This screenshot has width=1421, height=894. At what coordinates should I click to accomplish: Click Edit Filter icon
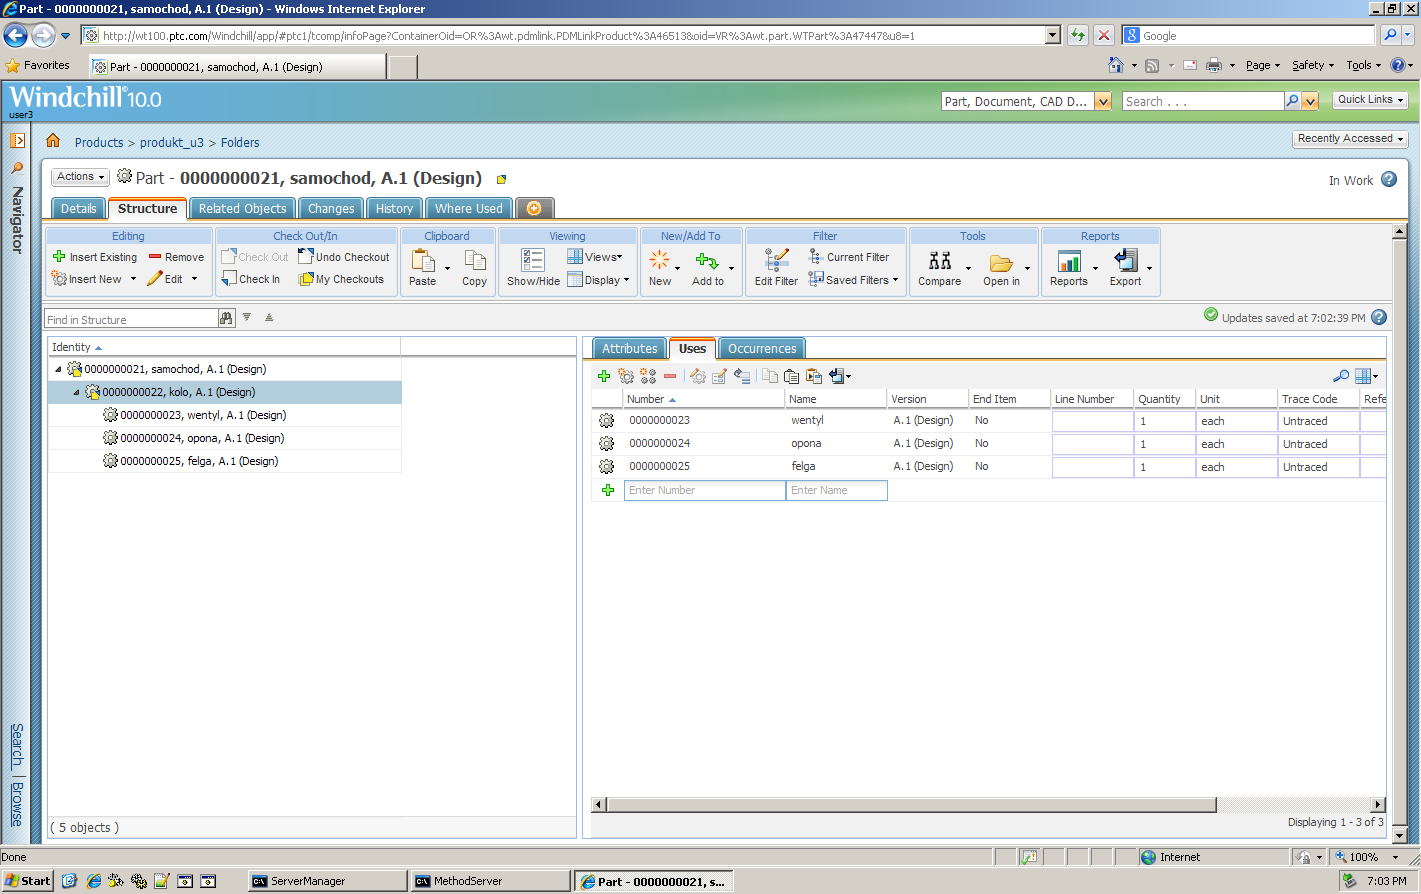776,261
